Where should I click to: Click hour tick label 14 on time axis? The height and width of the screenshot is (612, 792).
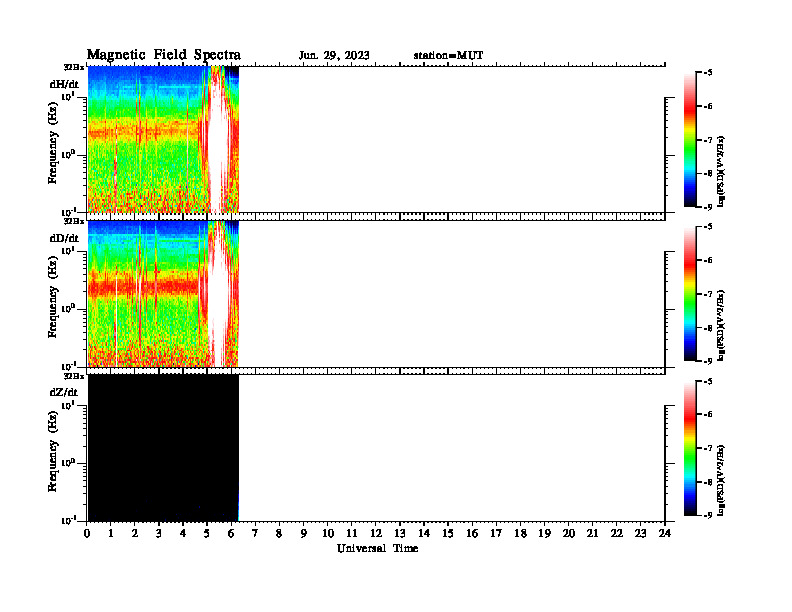click(x=424, y=533)
